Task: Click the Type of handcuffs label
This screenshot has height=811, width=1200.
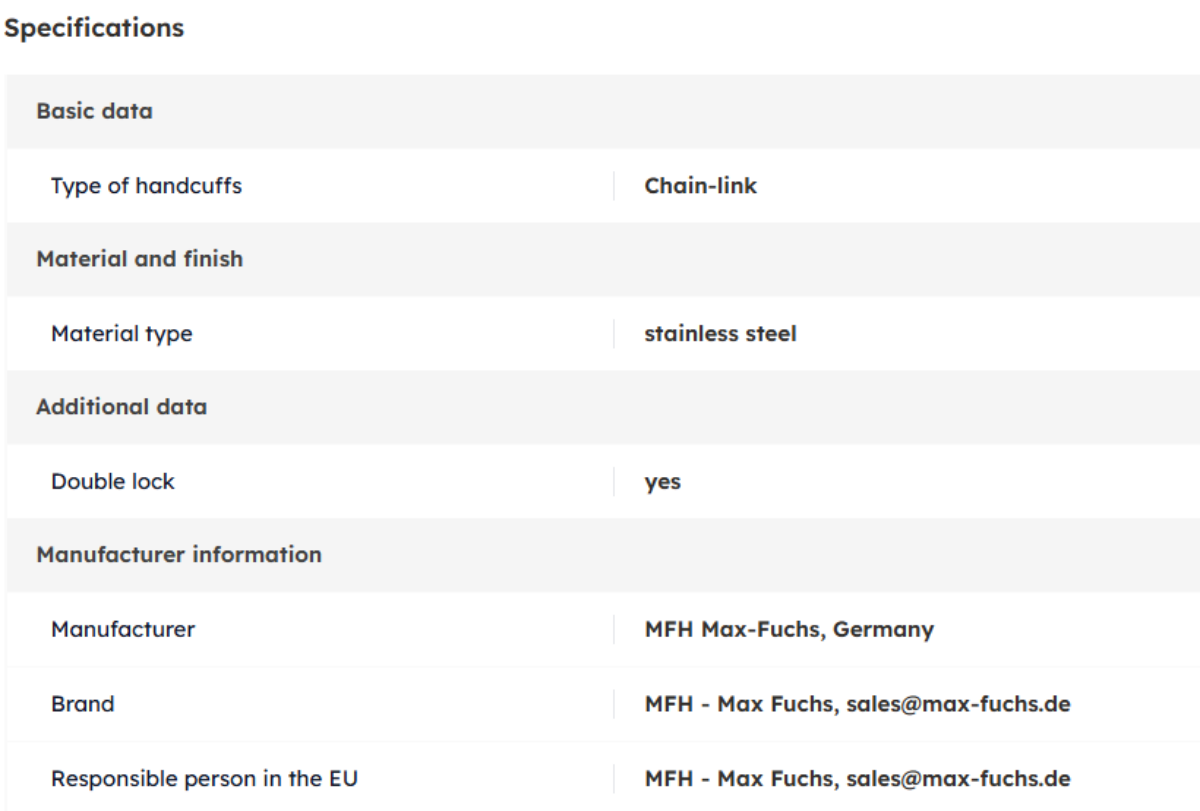Action: (146, 186)
